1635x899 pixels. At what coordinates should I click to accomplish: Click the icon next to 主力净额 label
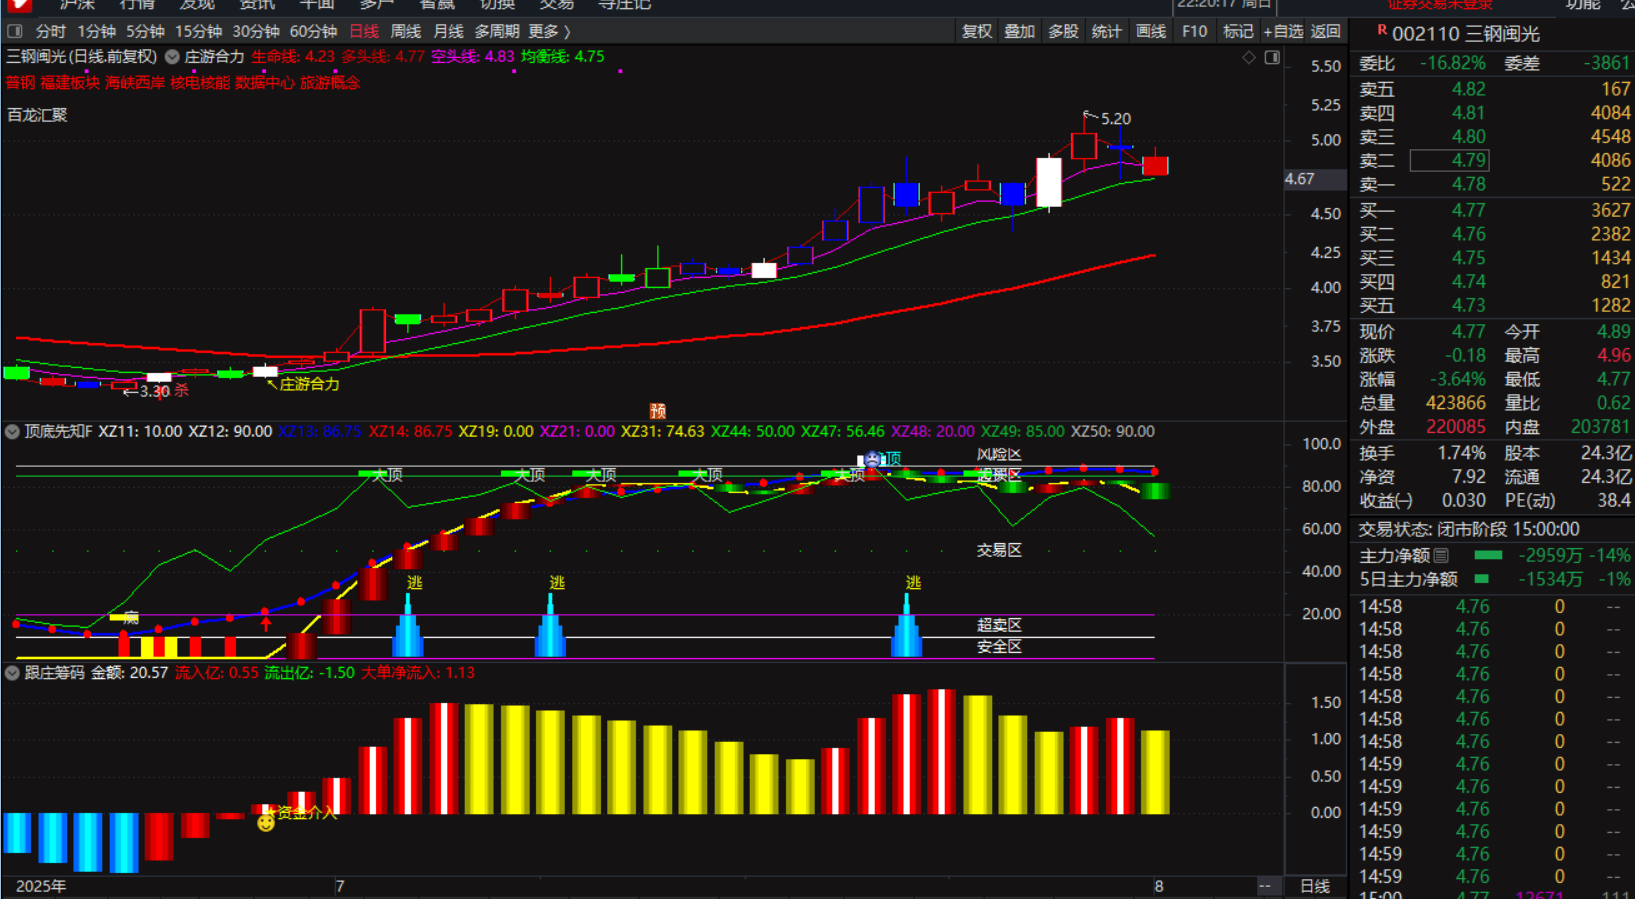[x=1441, y=555]
